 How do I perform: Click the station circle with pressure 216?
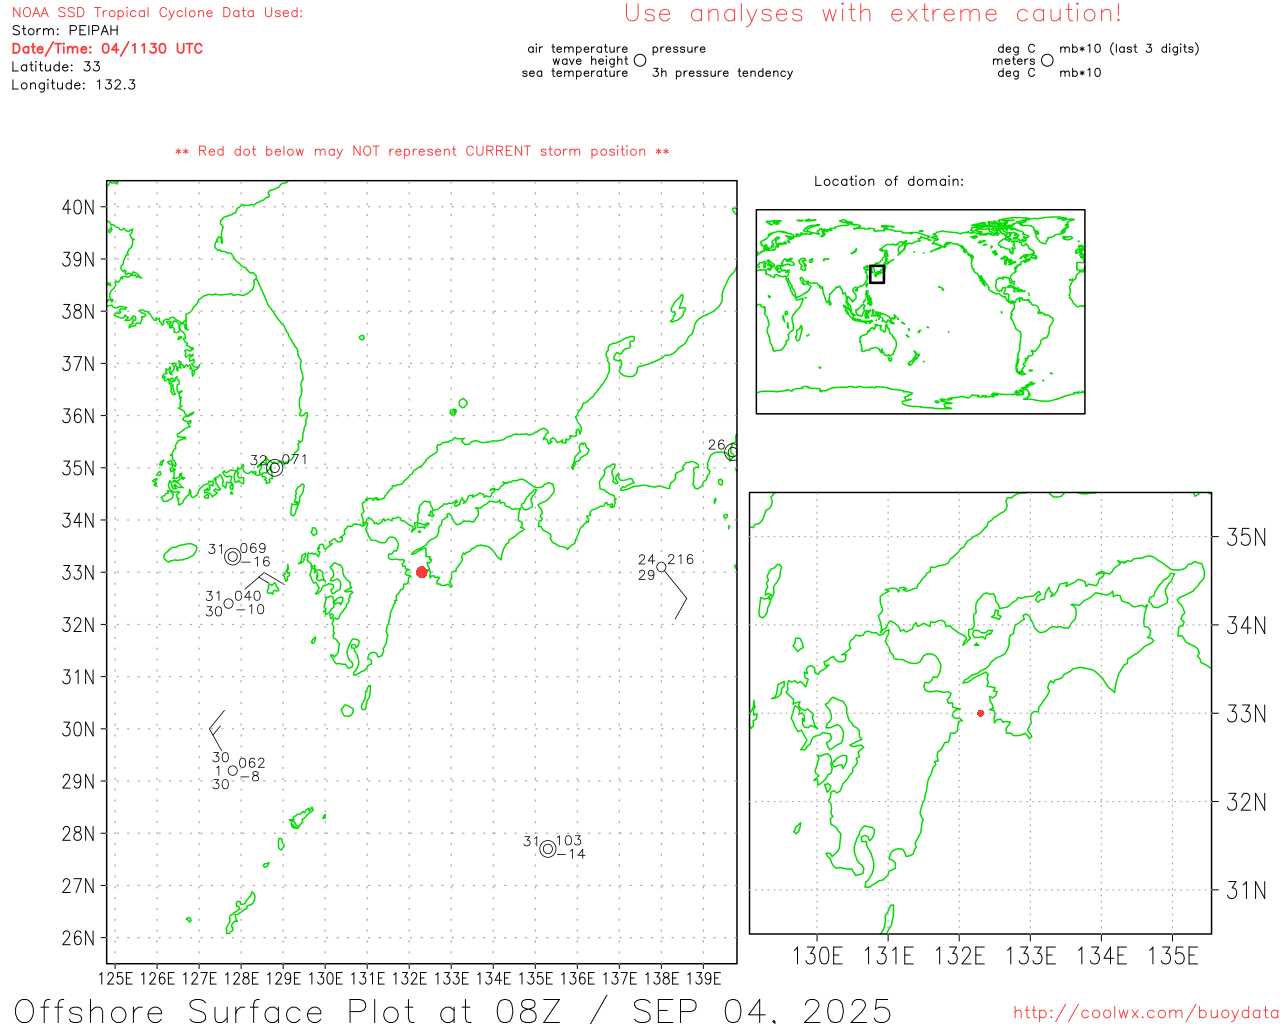click(661, 567)
